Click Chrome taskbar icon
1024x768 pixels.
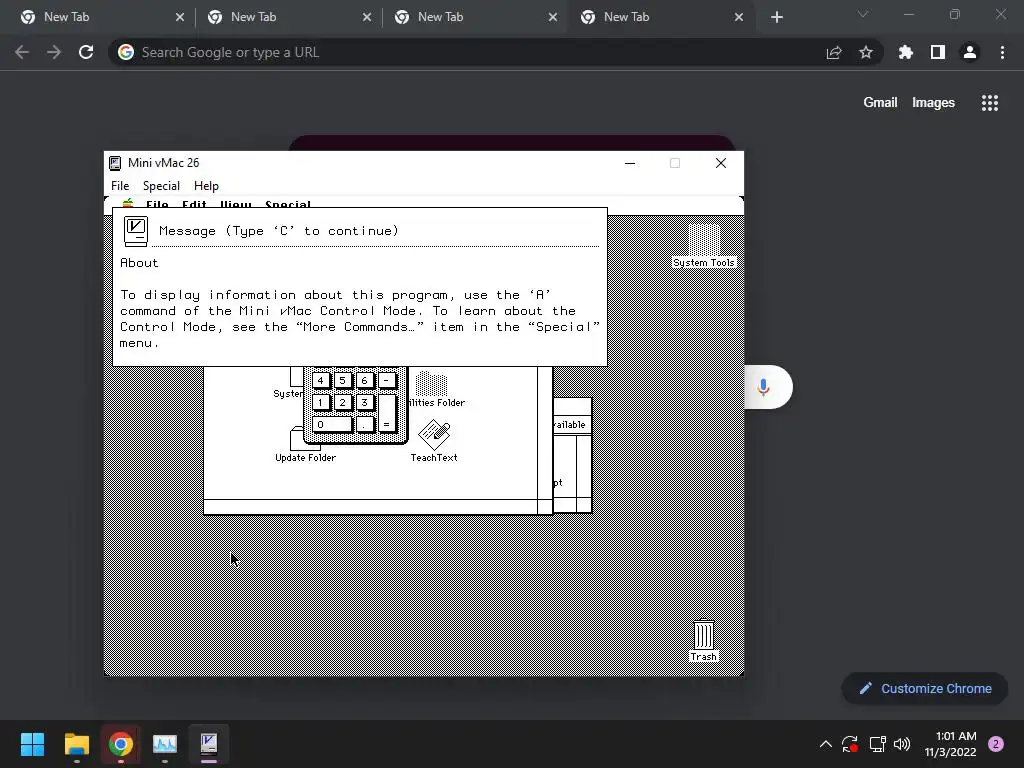pos(121,744)
